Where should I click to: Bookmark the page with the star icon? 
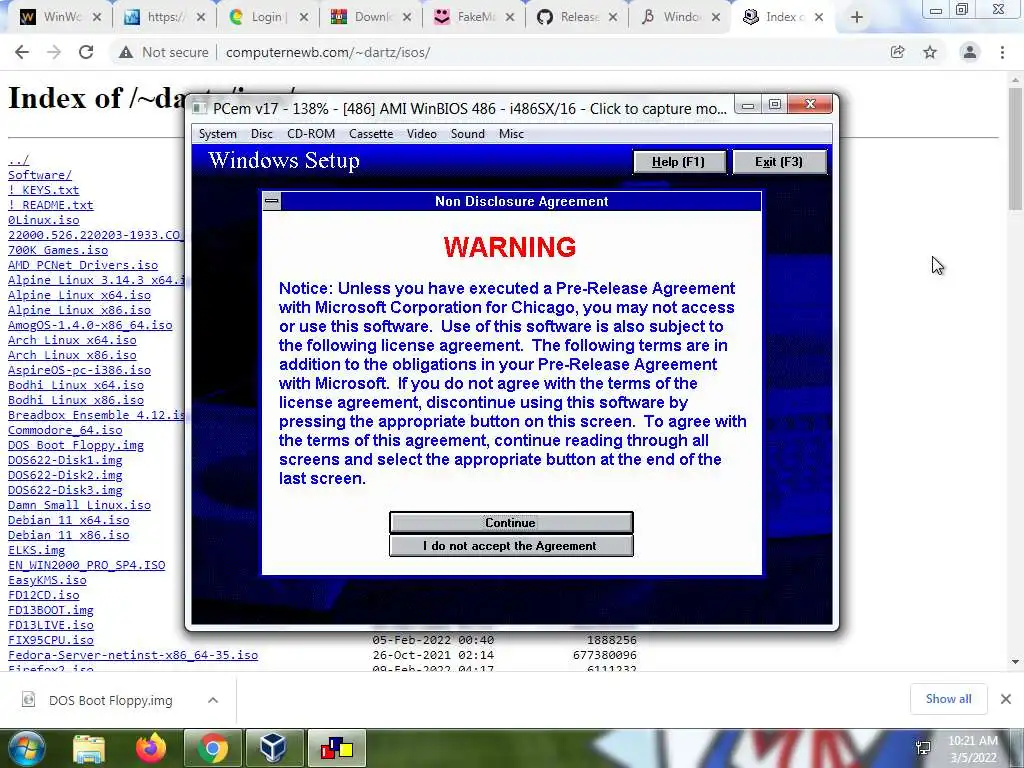point(930,52)
